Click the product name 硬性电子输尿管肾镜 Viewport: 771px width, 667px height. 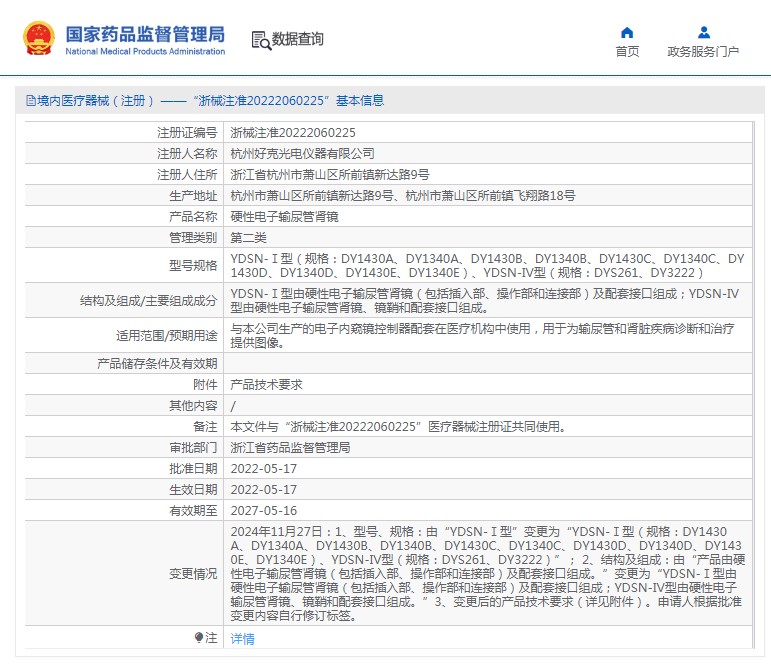284,216
